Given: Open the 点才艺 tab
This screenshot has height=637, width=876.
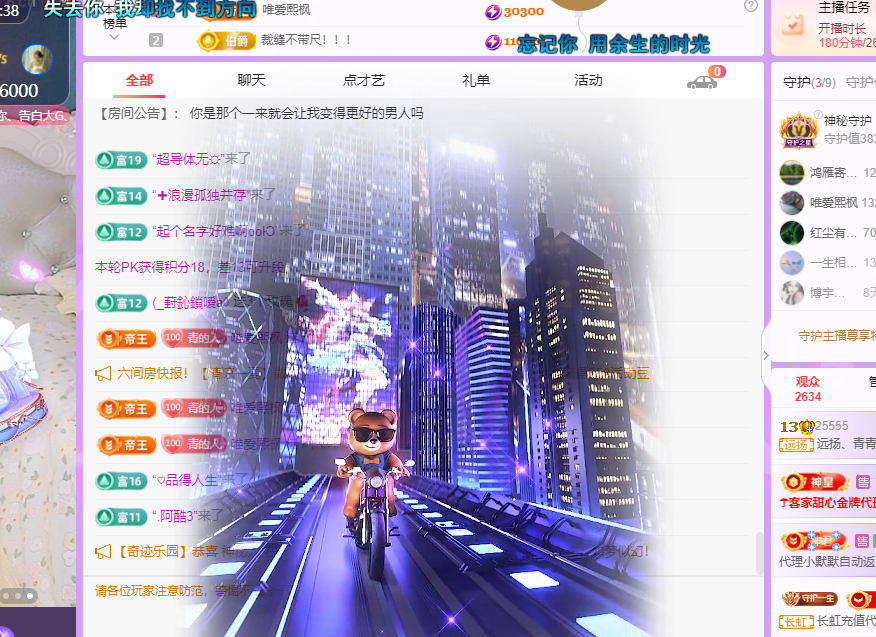Looking at the screenshot, I should click(x=364, y=80).
